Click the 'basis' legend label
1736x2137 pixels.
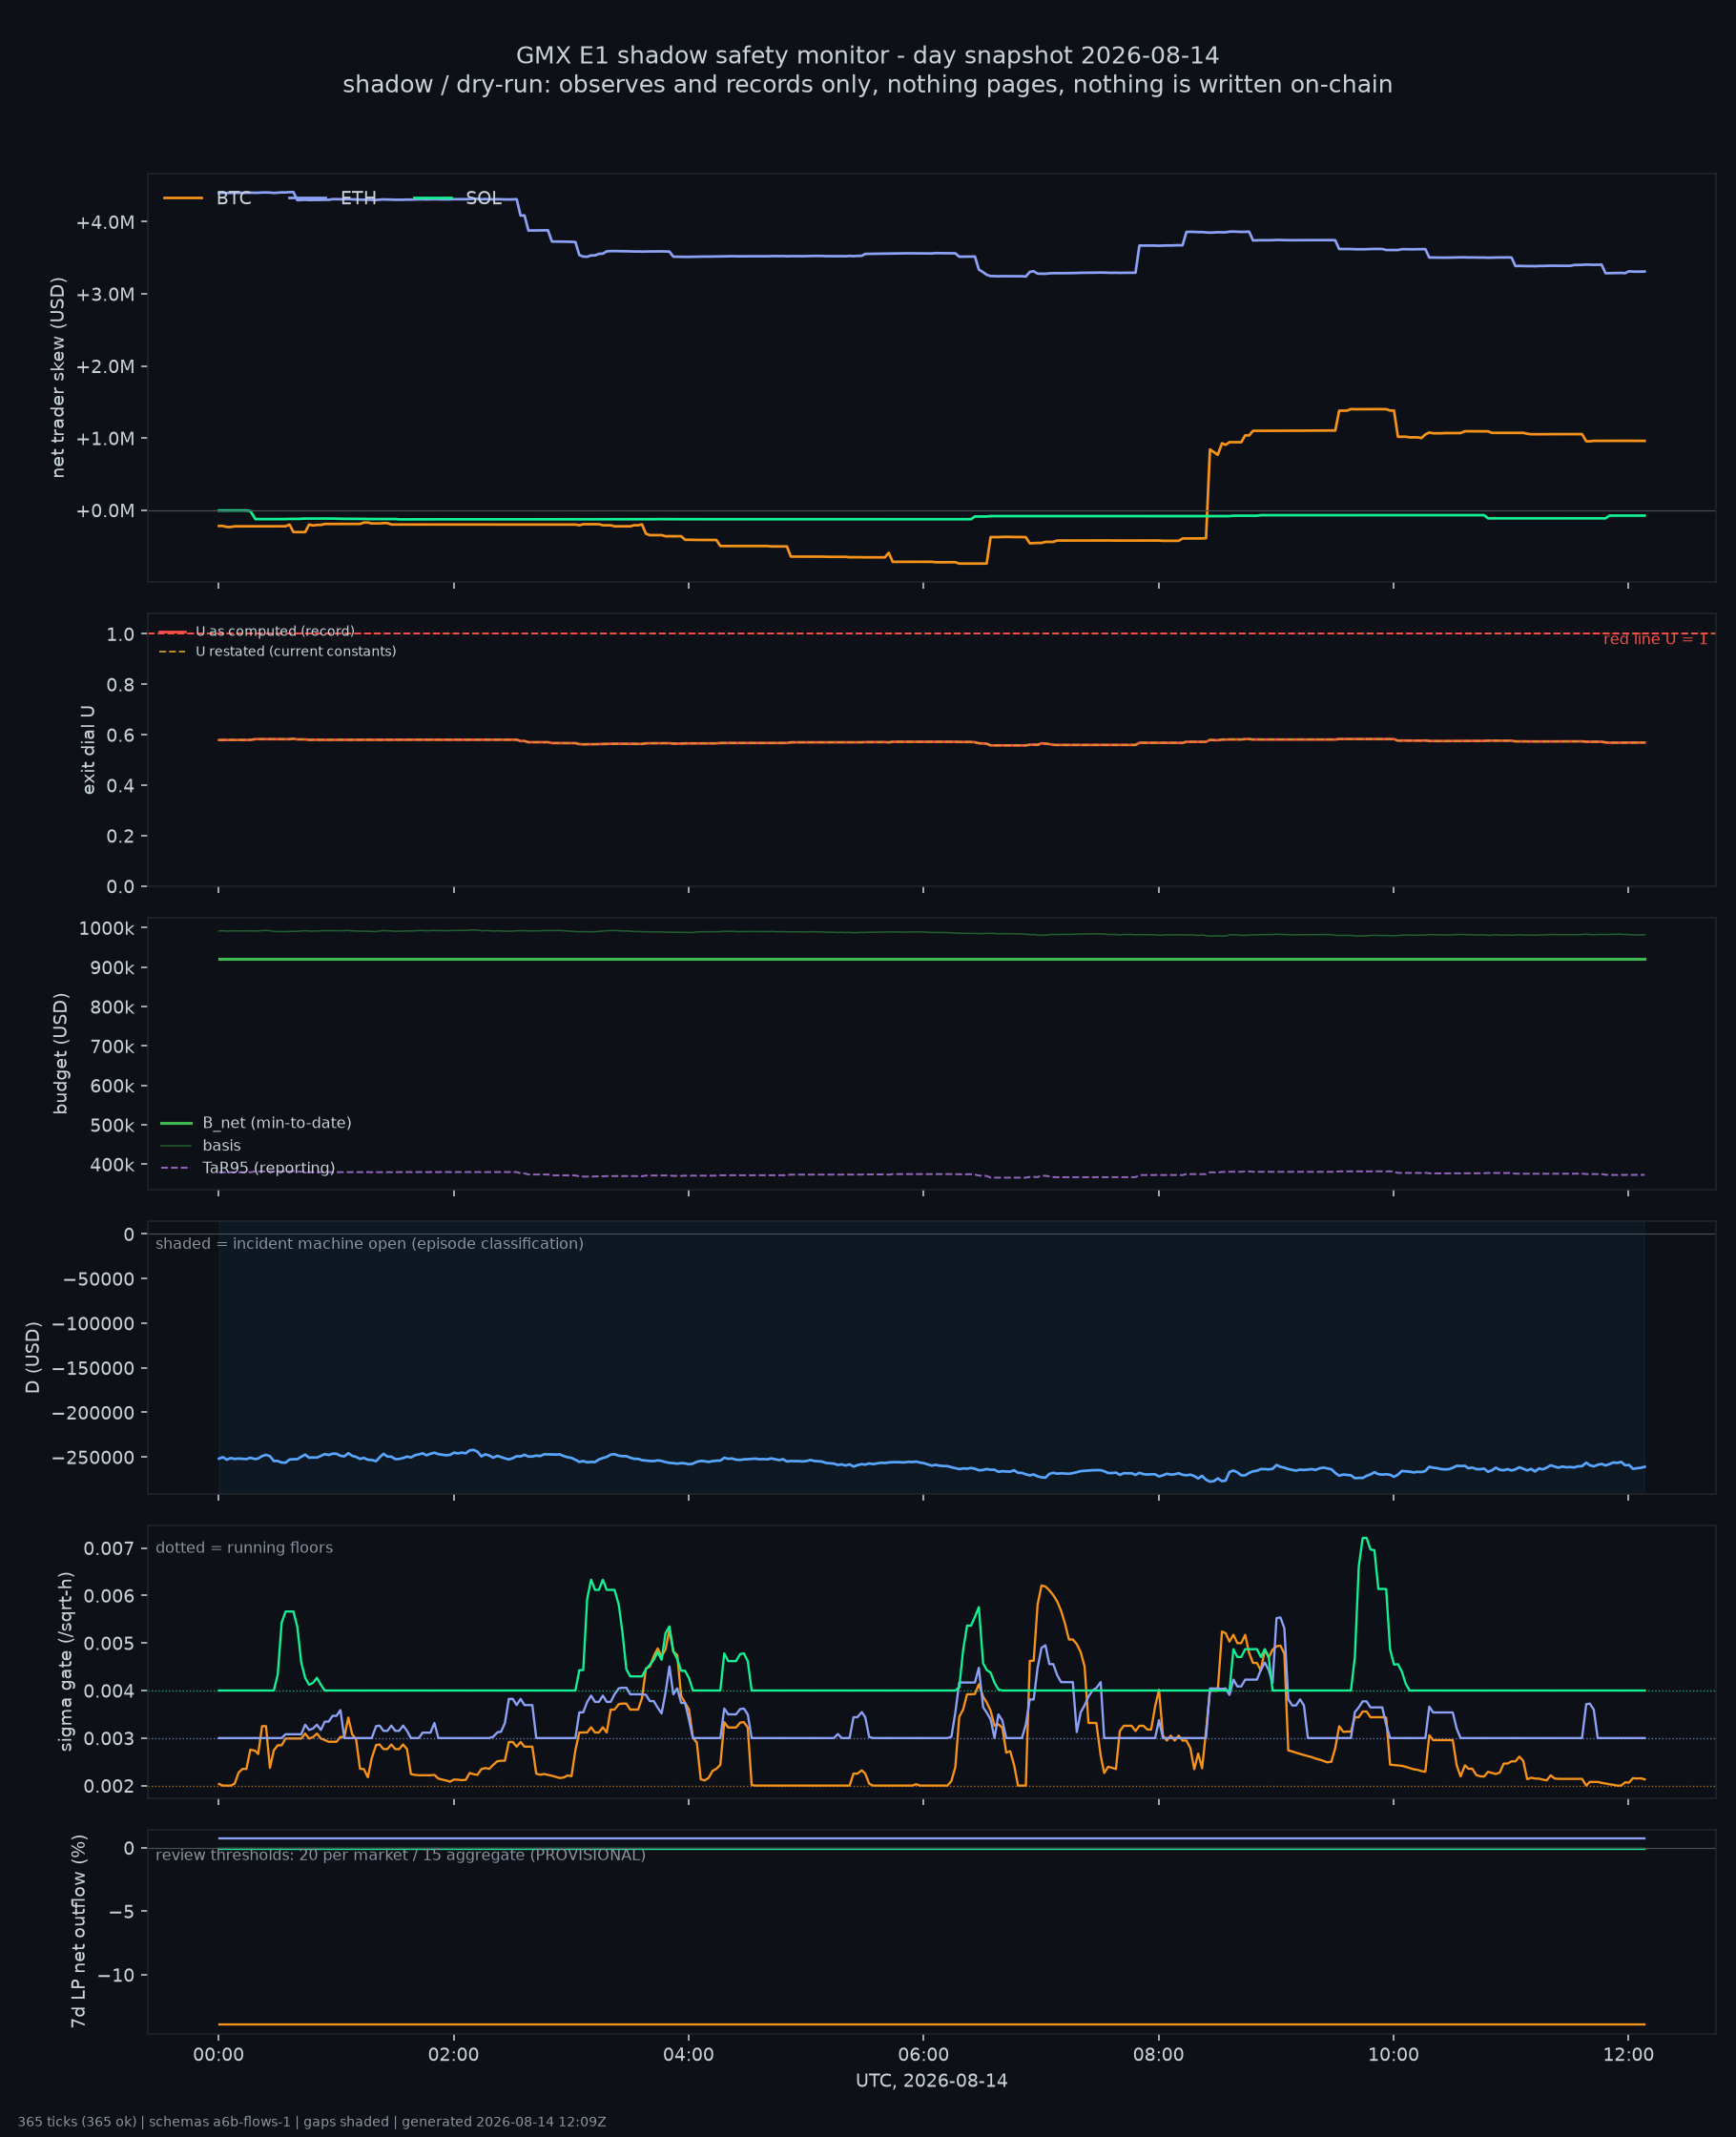tap(222, 1145)
